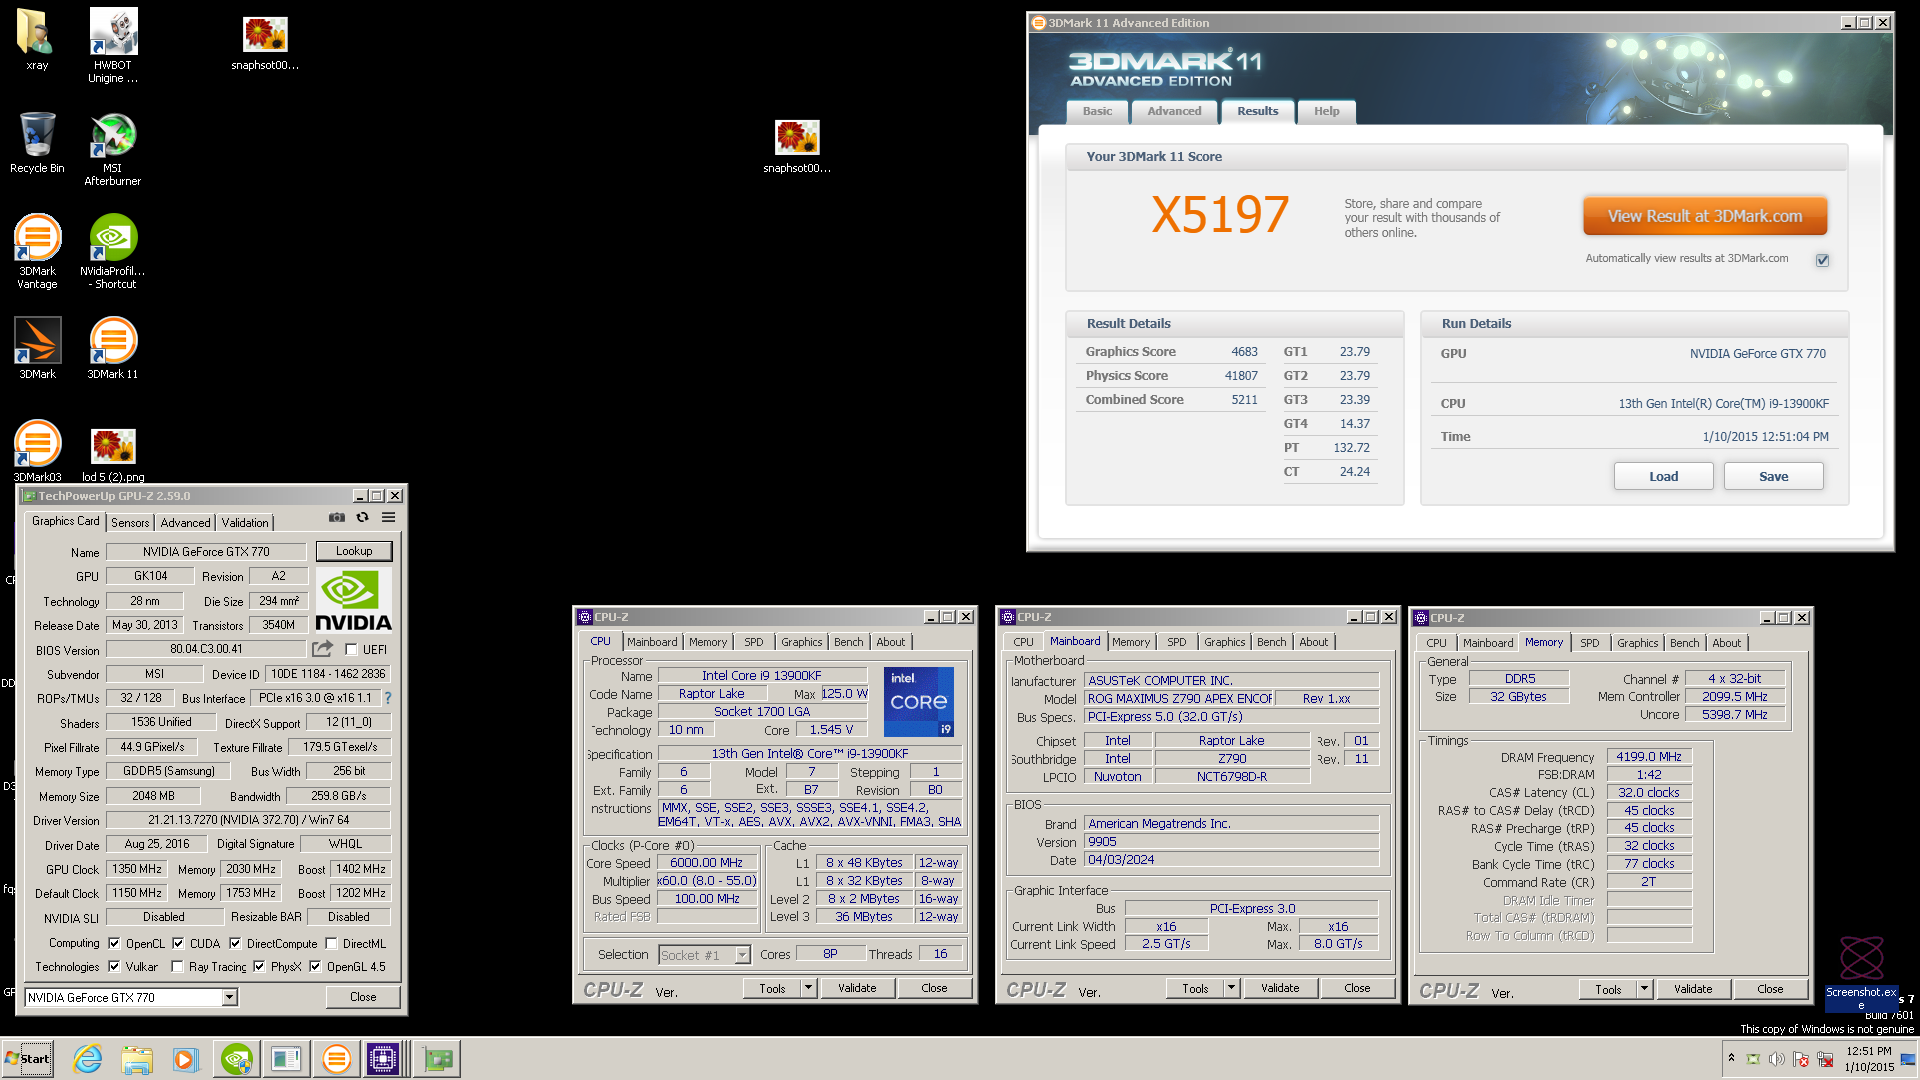Toggle automatically view results checkbox

point(1823,260)
